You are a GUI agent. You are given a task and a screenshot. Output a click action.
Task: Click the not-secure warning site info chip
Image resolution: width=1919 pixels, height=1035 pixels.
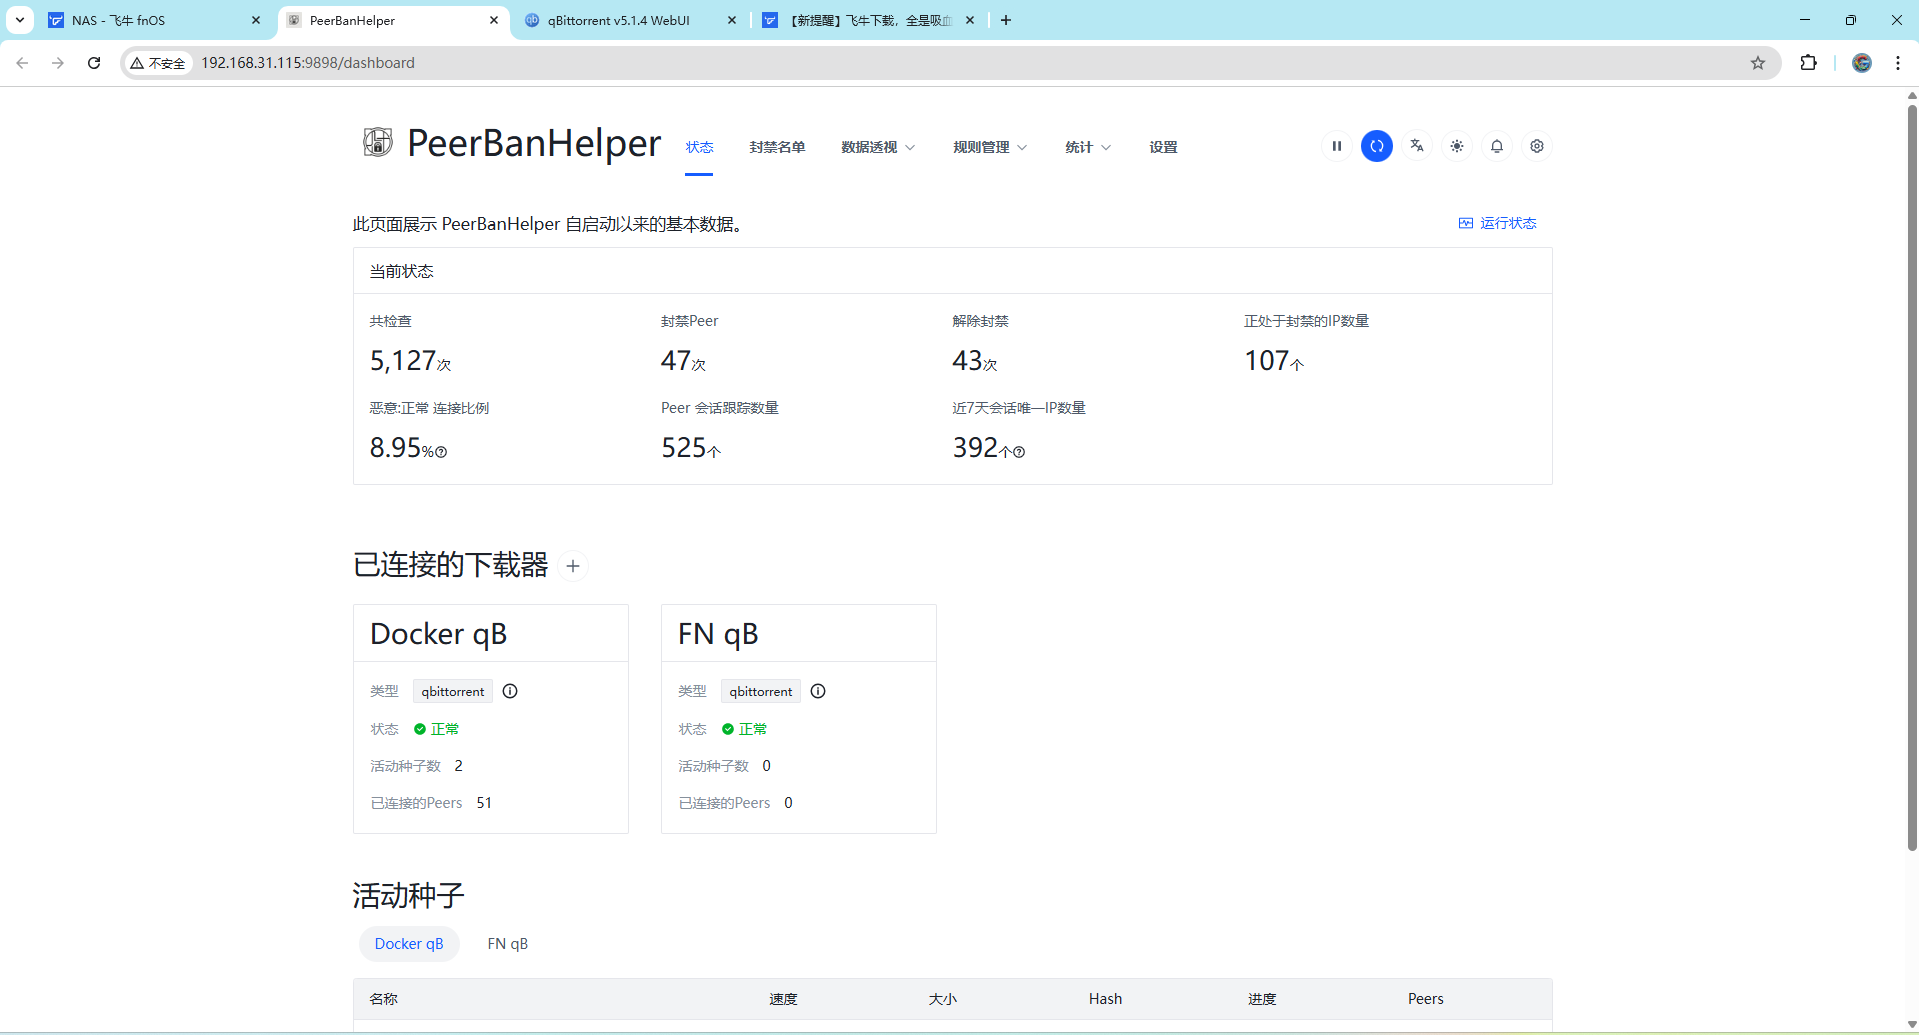(x=158, y=63)
